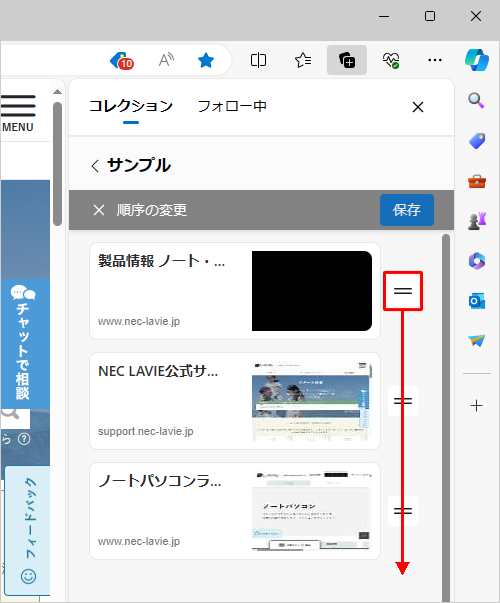Click the 順序の変更 label

[x=152, y=210]
